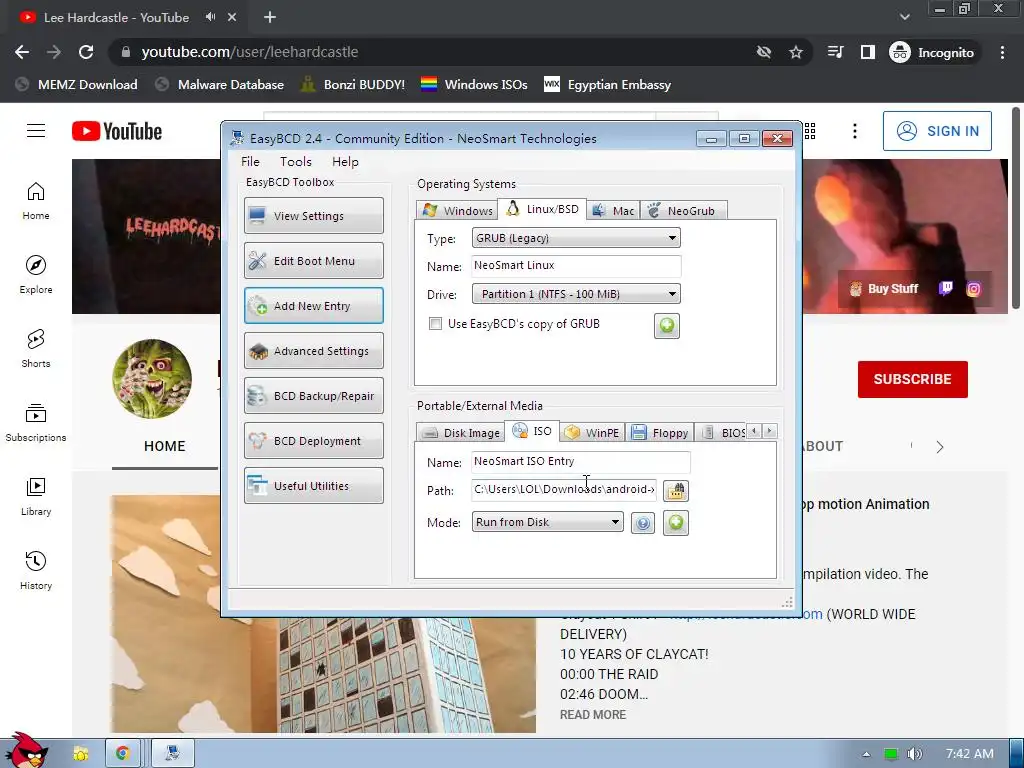Open YouTube settings three-dot menu
The height and width of the screenshot is (768, 1024).
(x=854, y=131)
